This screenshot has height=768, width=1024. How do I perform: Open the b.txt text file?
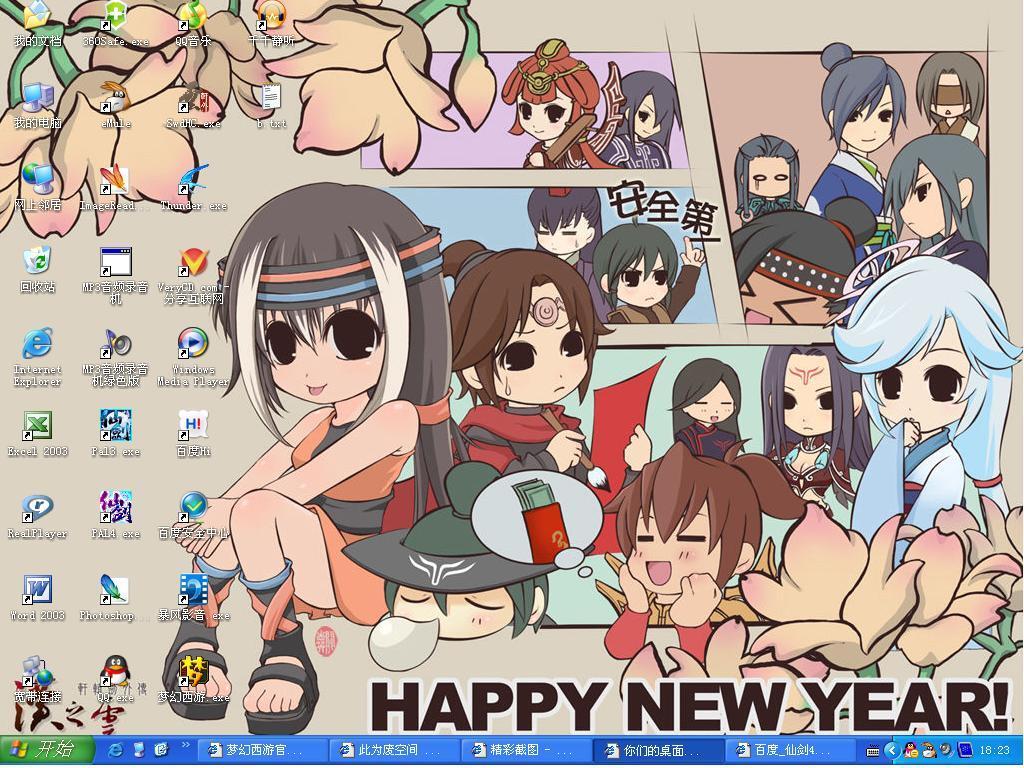point(270,100)
